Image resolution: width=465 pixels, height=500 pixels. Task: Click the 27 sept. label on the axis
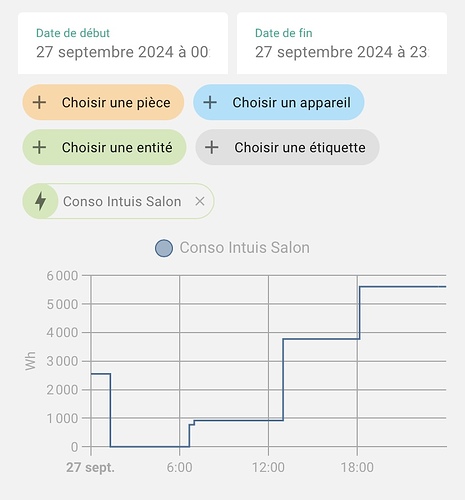pyautogui.click(x=90, y=467)
